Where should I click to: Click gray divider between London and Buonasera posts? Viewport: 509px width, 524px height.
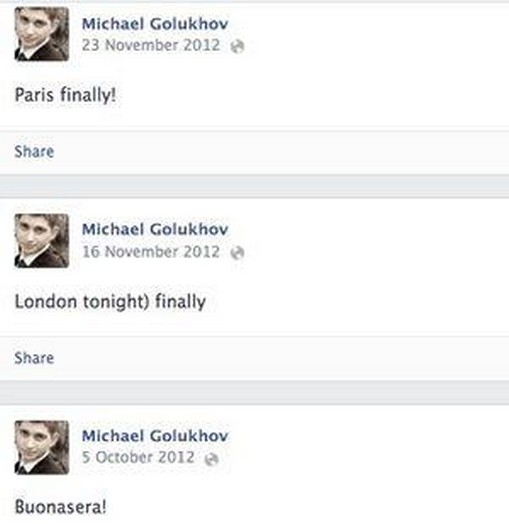254,393
